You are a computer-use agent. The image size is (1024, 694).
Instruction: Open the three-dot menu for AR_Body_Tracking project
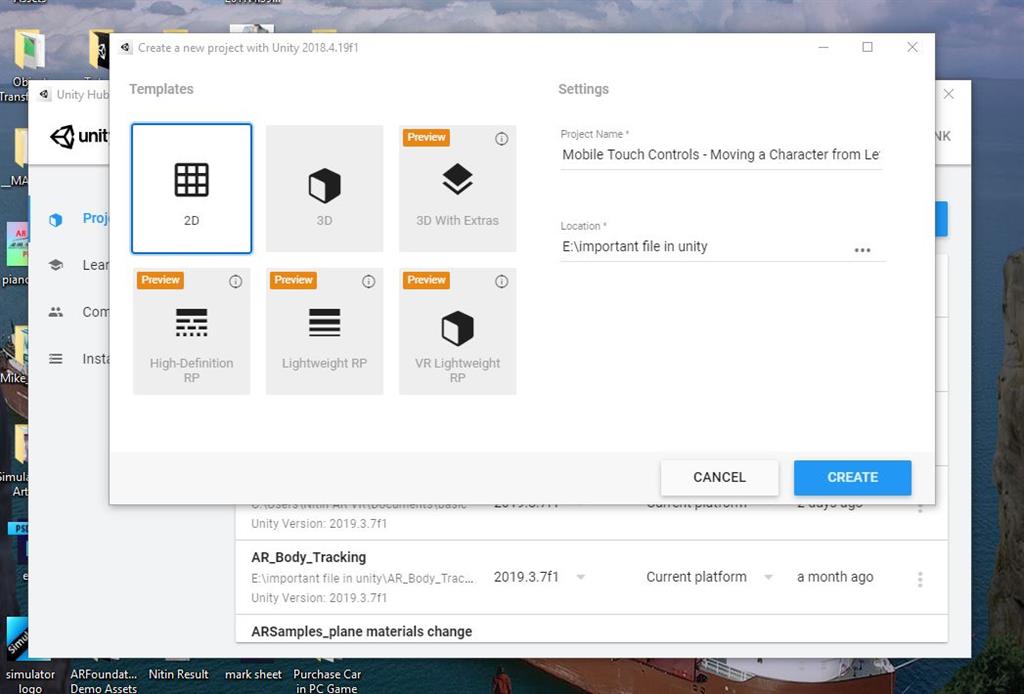coord(920,579)
